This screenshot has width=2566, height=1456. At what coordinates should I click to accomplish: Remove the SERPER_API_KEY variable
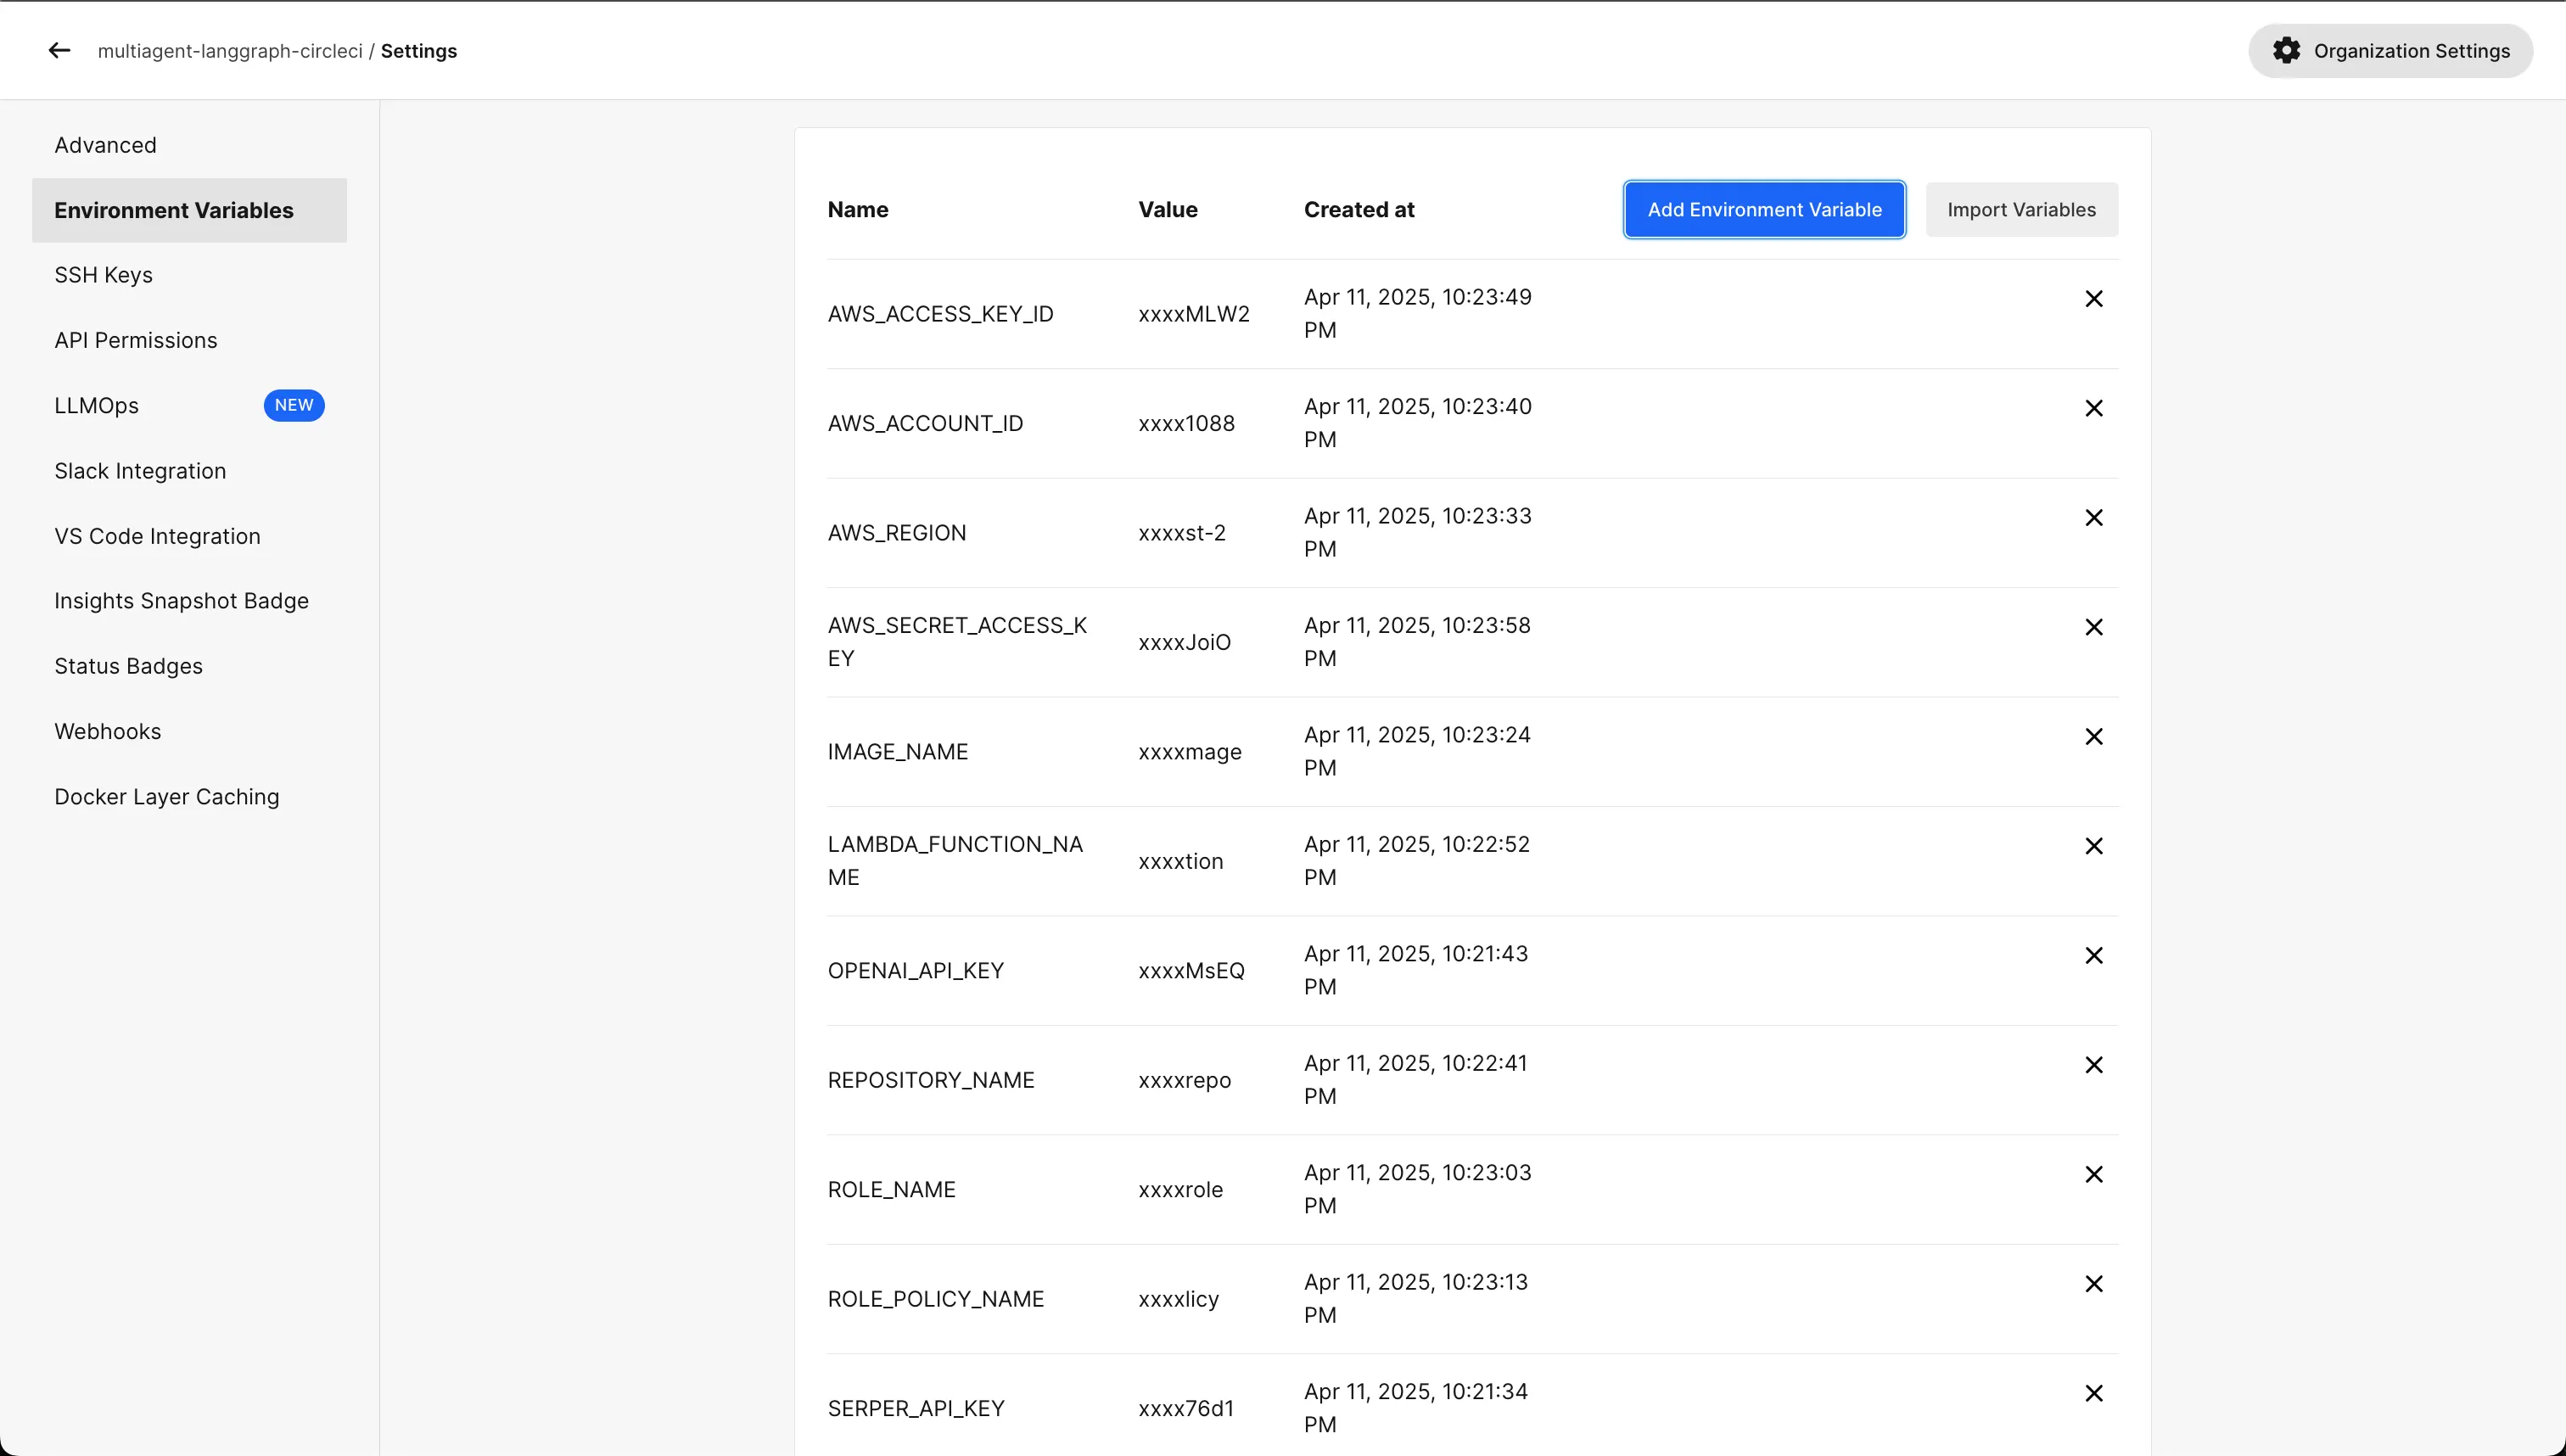point(2093,1393)
